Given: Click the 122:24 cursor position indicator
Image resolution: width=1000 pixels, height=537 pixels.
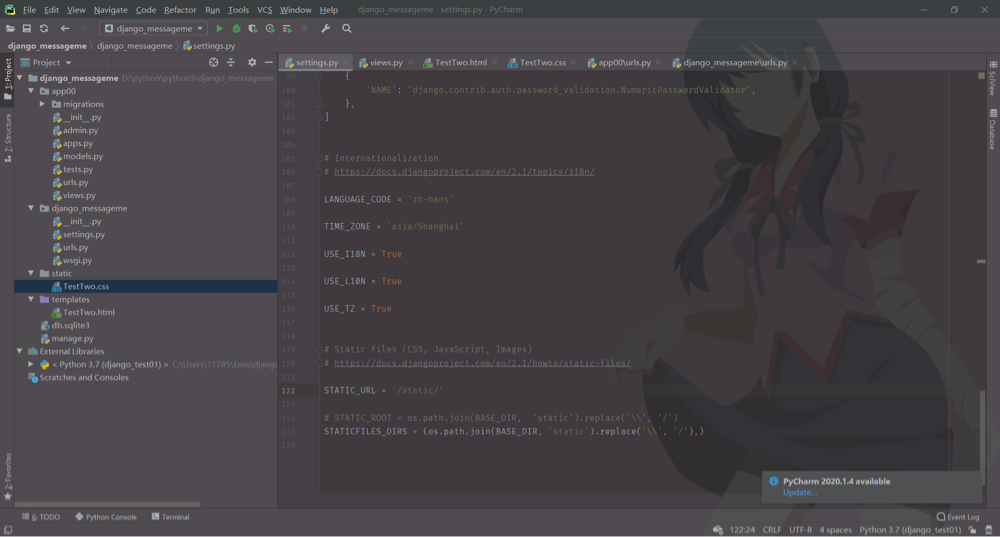Looking at the screenshot, I should tap(742, 530).
